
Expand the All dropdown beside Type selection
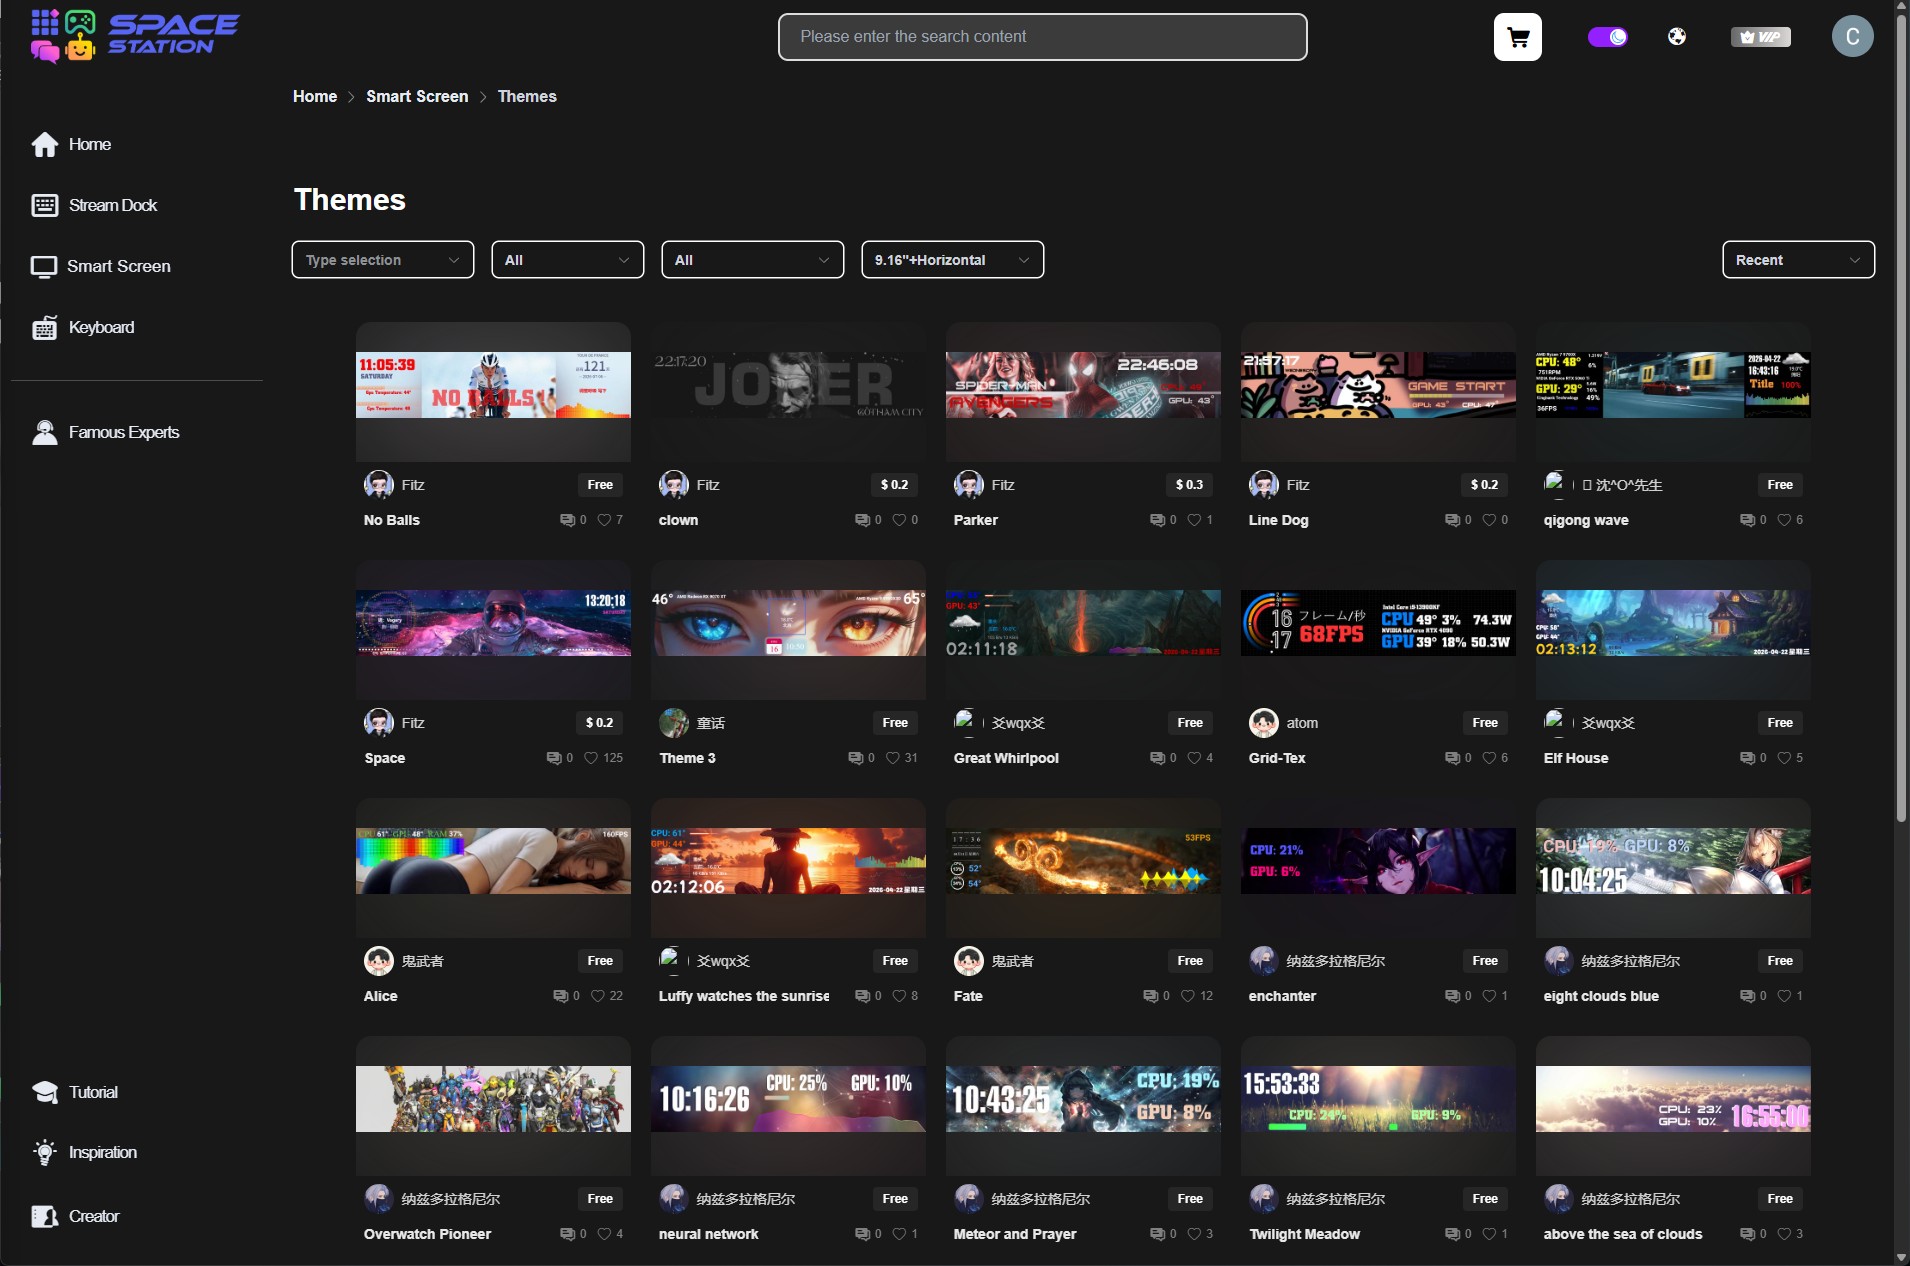tap(568, 260)
